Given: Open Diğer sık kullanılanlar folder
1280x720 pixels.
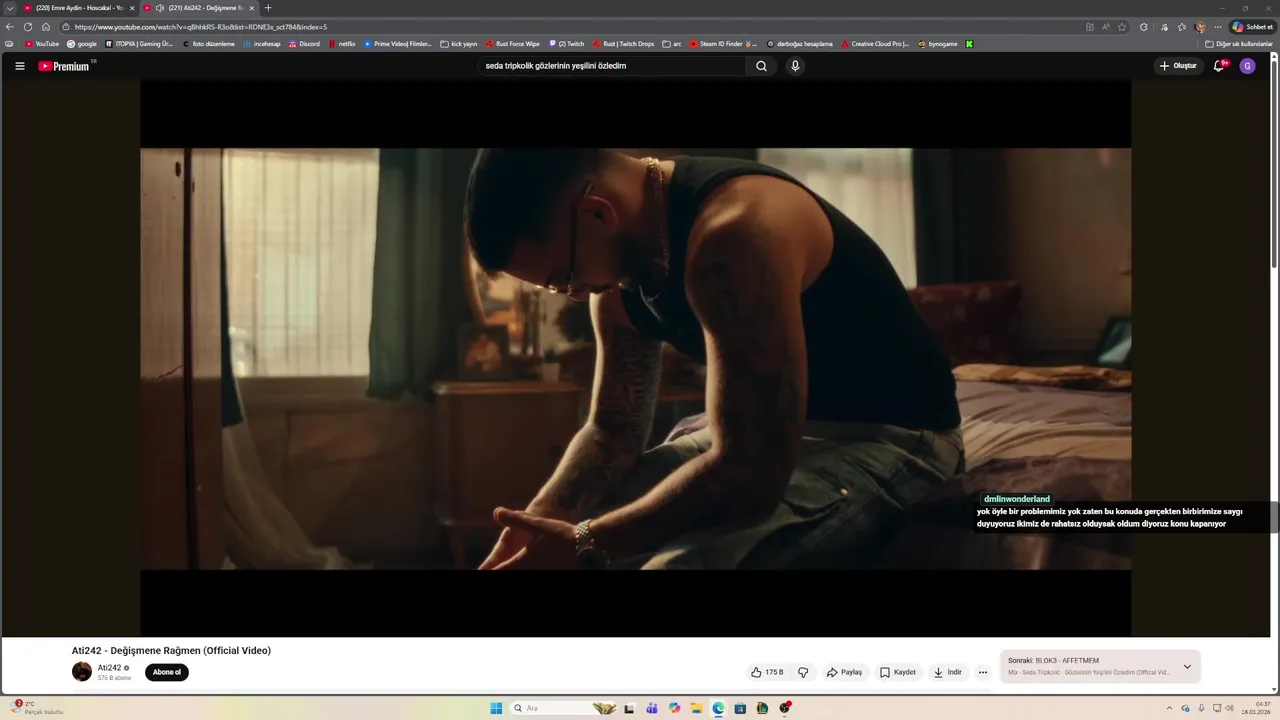Looking at the screenshot, I should (1239, 44).
